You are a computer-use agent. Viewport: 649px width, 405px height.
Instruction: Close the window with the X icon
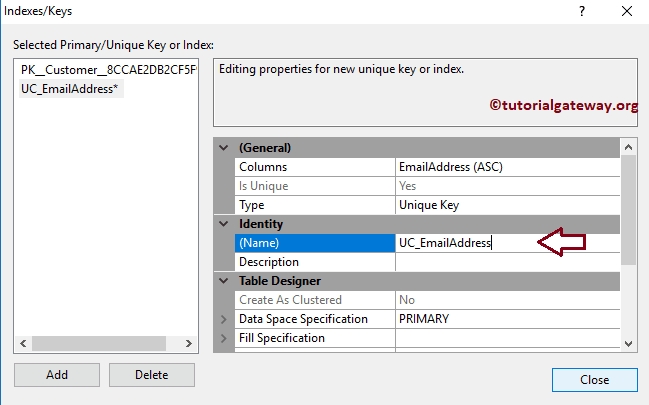626,11
